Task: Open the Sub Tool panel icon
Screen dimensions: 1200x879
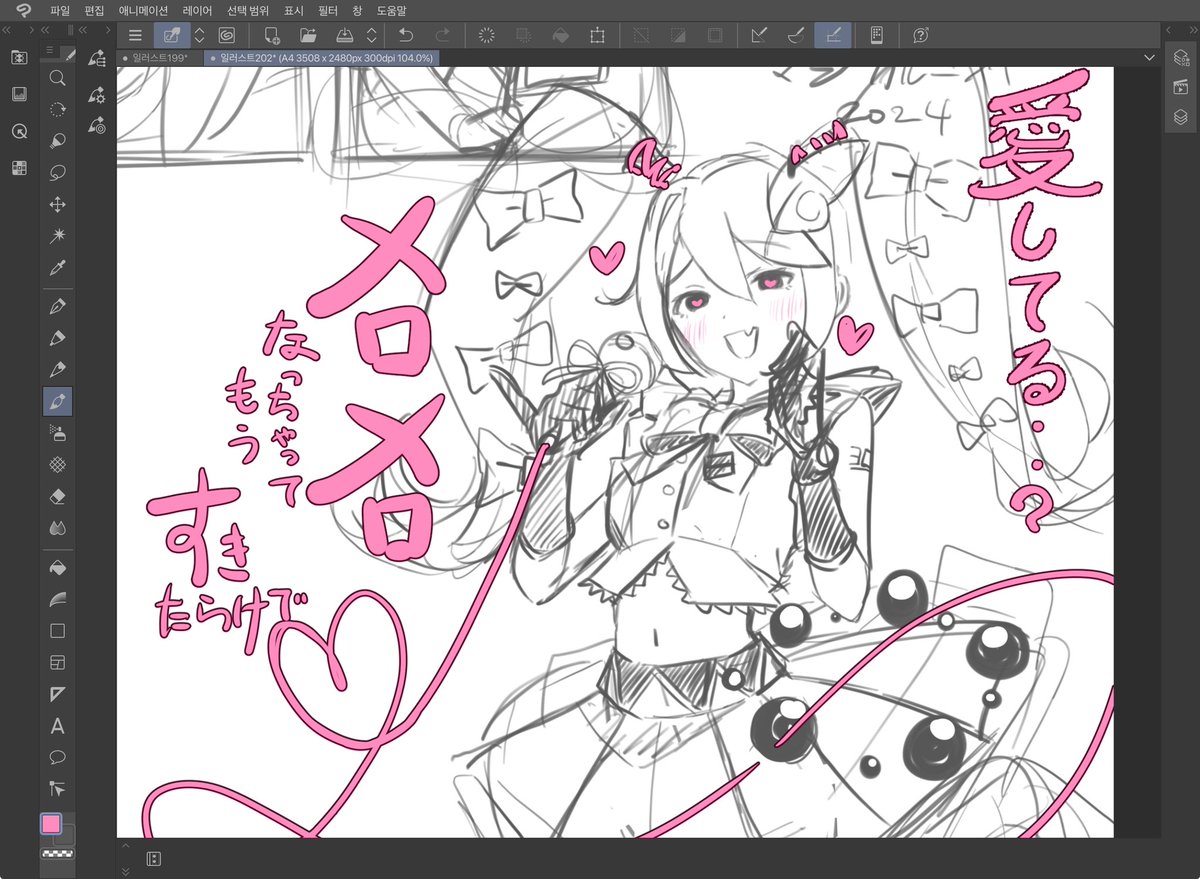Action: point(97,60)
